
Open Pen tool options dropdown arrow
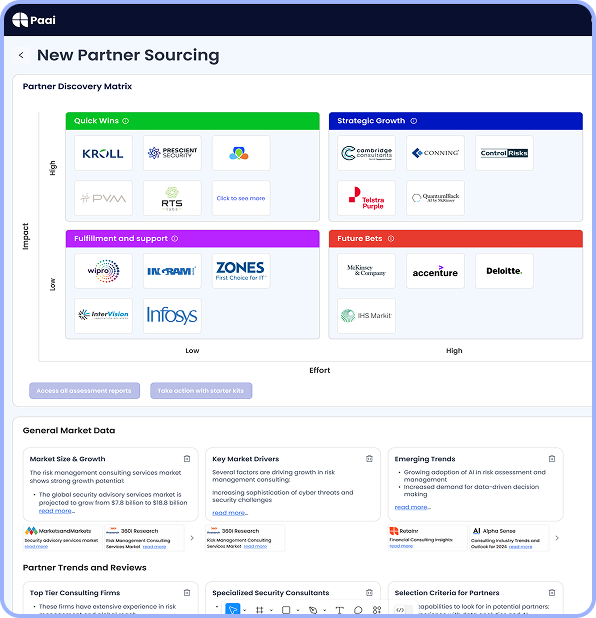click(324, 611)
